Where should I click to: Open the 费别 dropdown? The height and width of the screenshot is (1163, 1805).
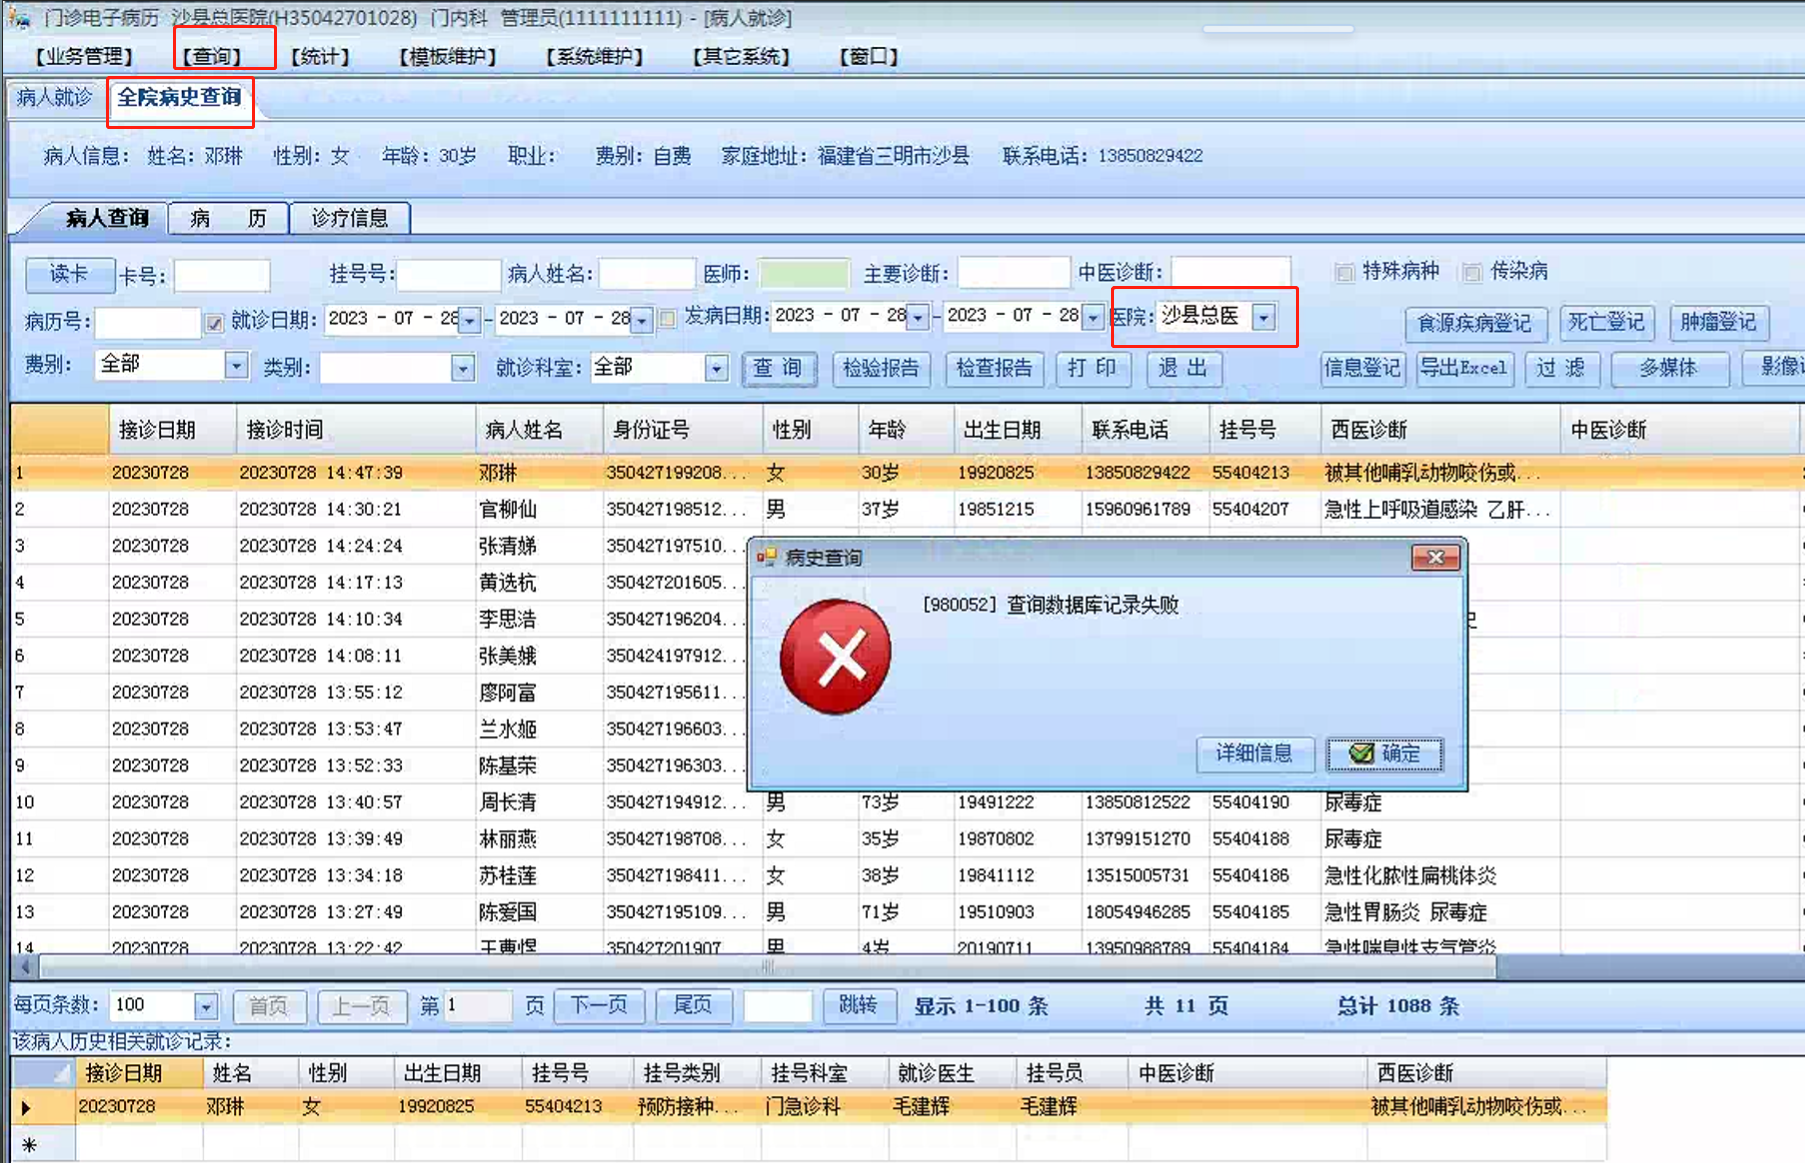[x=236, y=366]
